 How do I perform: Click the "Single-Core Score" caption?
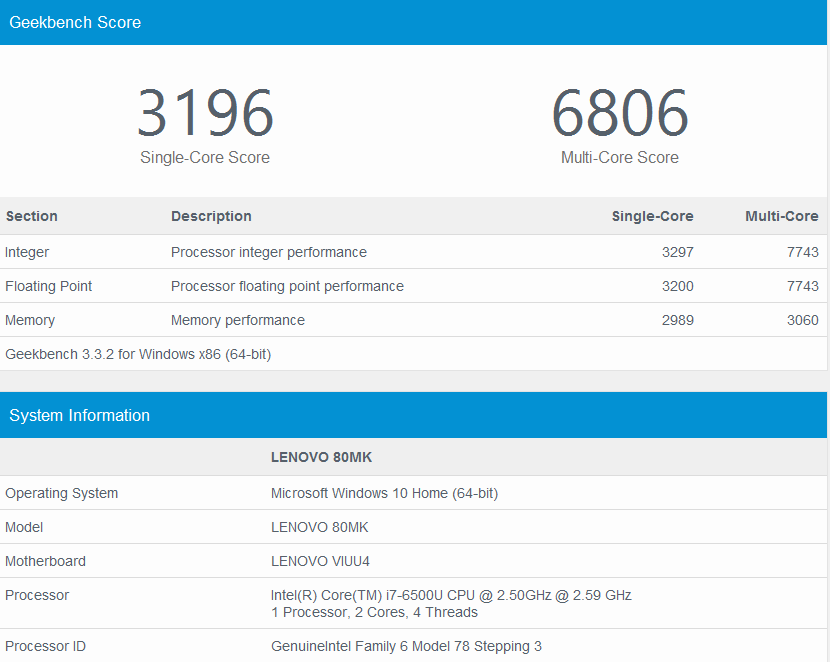(x=205, y=157)
